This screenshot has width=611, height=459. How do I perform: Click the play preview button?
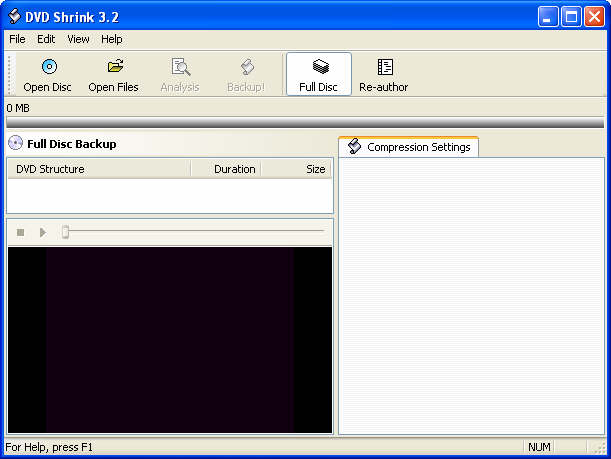click(42, 233)
